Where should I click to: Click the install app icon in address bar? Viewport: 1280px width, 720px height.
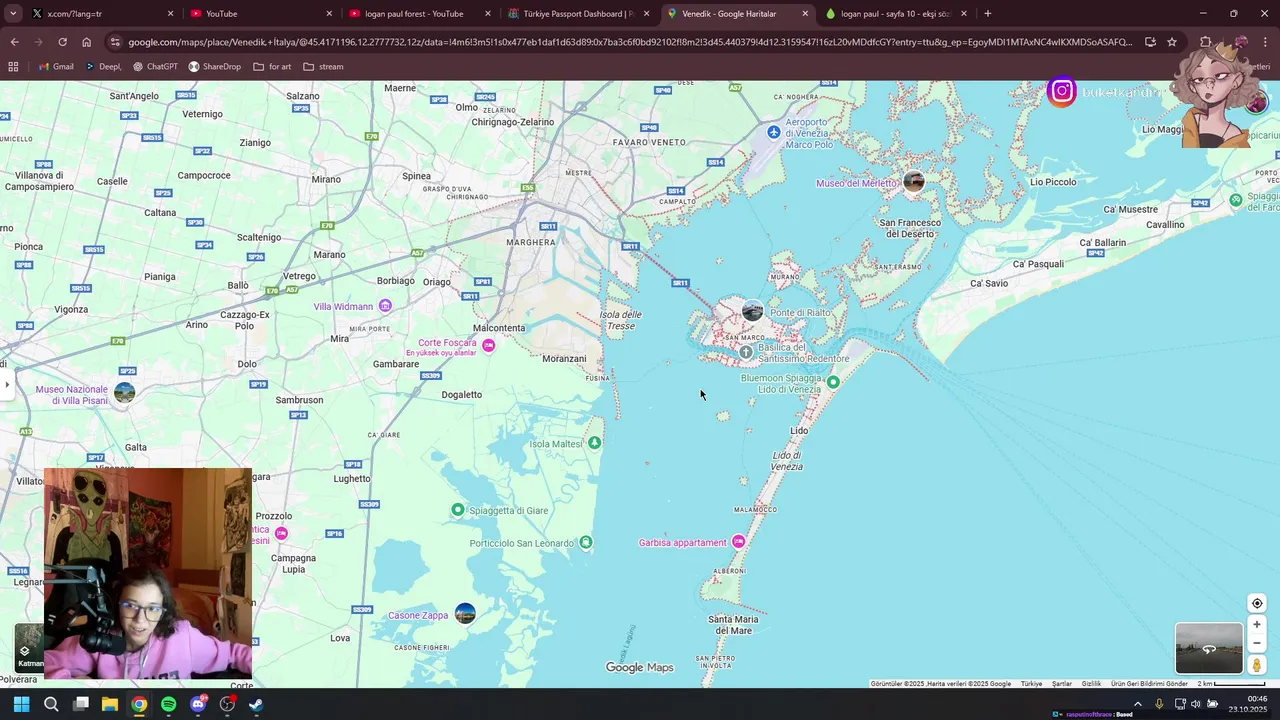click(x=1150, y=42)
